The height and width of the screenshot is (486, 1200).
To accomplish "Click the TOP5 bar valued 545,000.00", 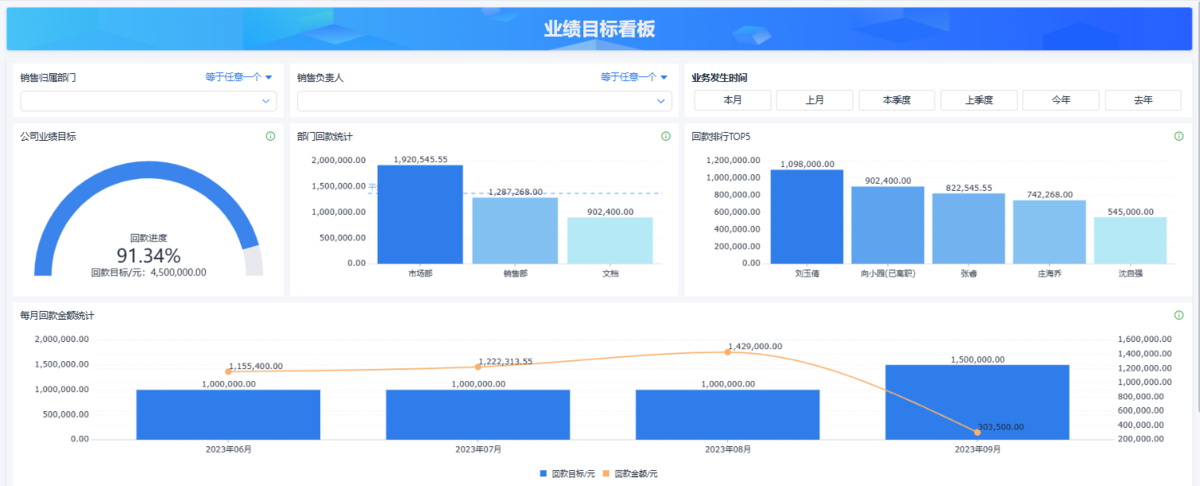I will pyautogui.click(x=1131, y=240).
